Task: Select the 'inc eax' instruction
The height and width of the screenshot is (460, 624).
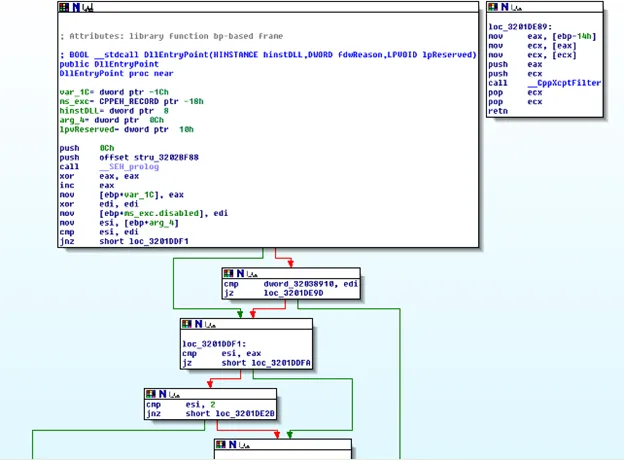Action: pos(87,185)
